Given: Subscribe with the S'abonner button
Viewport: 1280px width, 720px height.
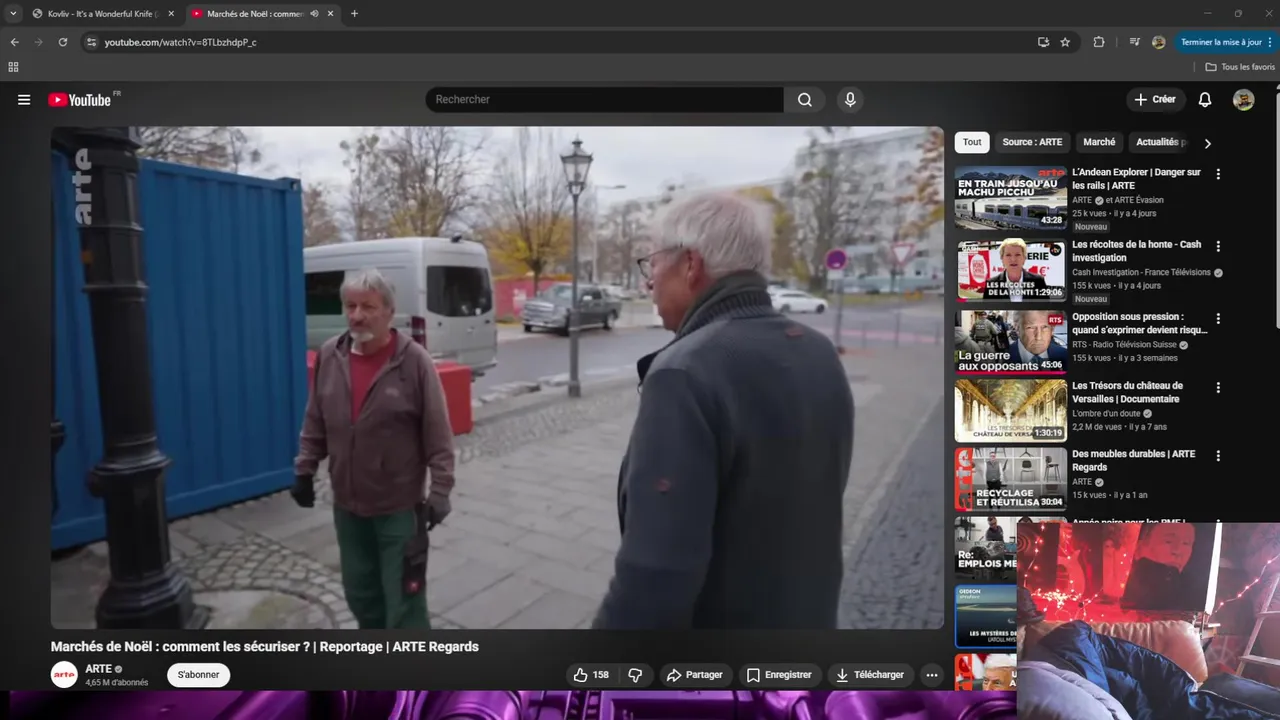Looking at the screenshot, I should (198, 675).
